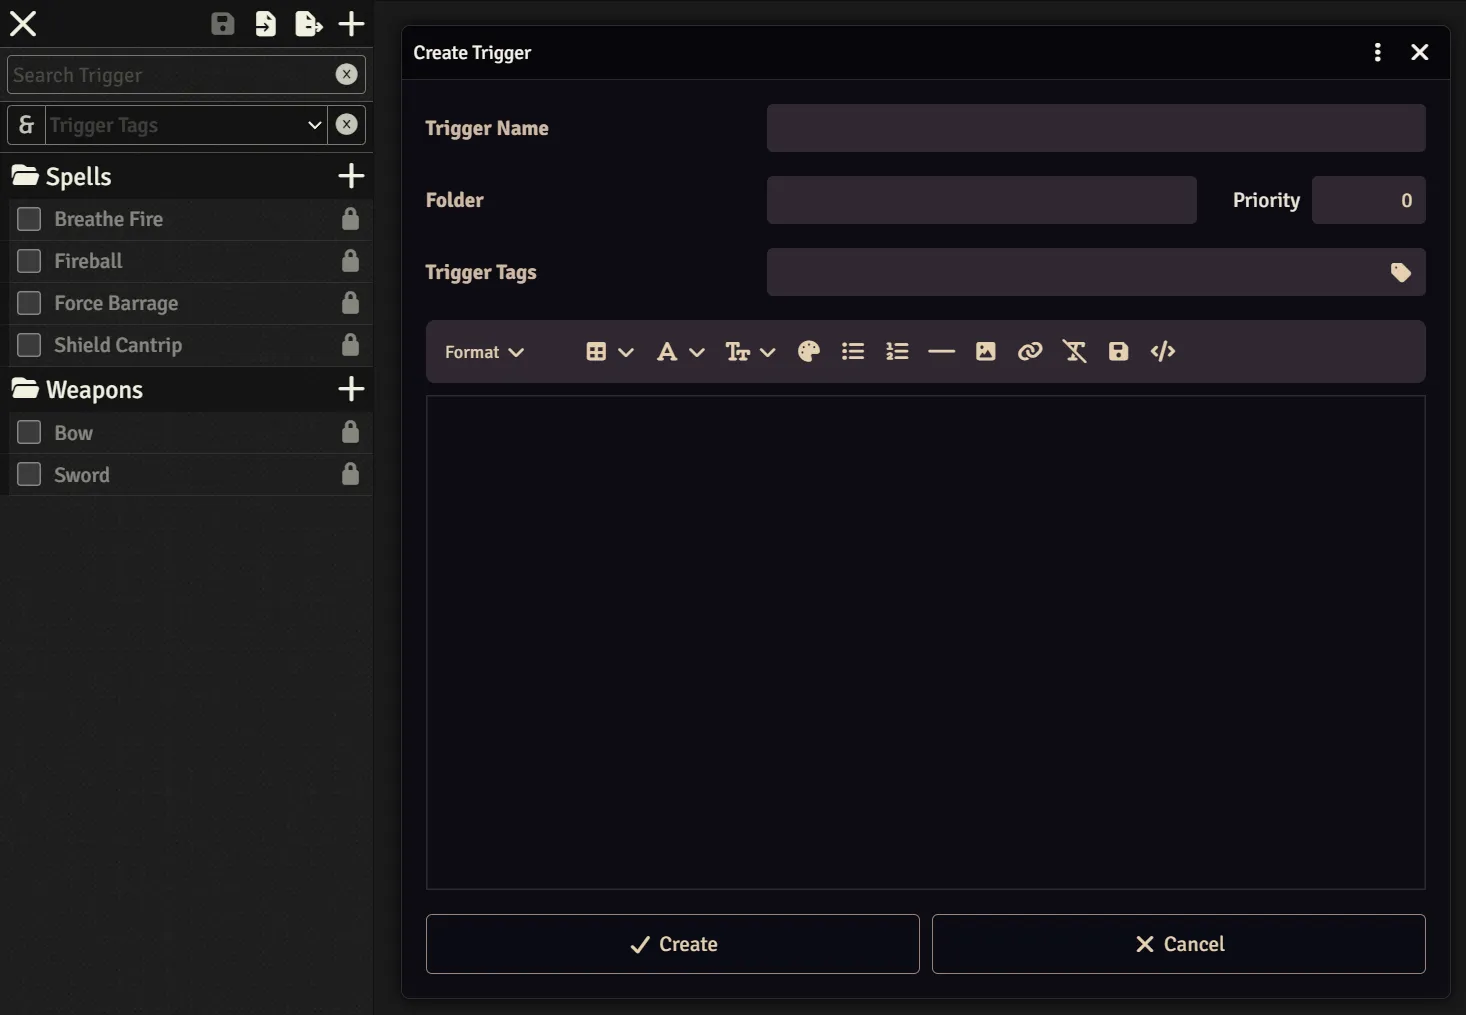Insert a horizontal rule
The height and width of the screenshot is (1015, 1466).
(941, 352)
